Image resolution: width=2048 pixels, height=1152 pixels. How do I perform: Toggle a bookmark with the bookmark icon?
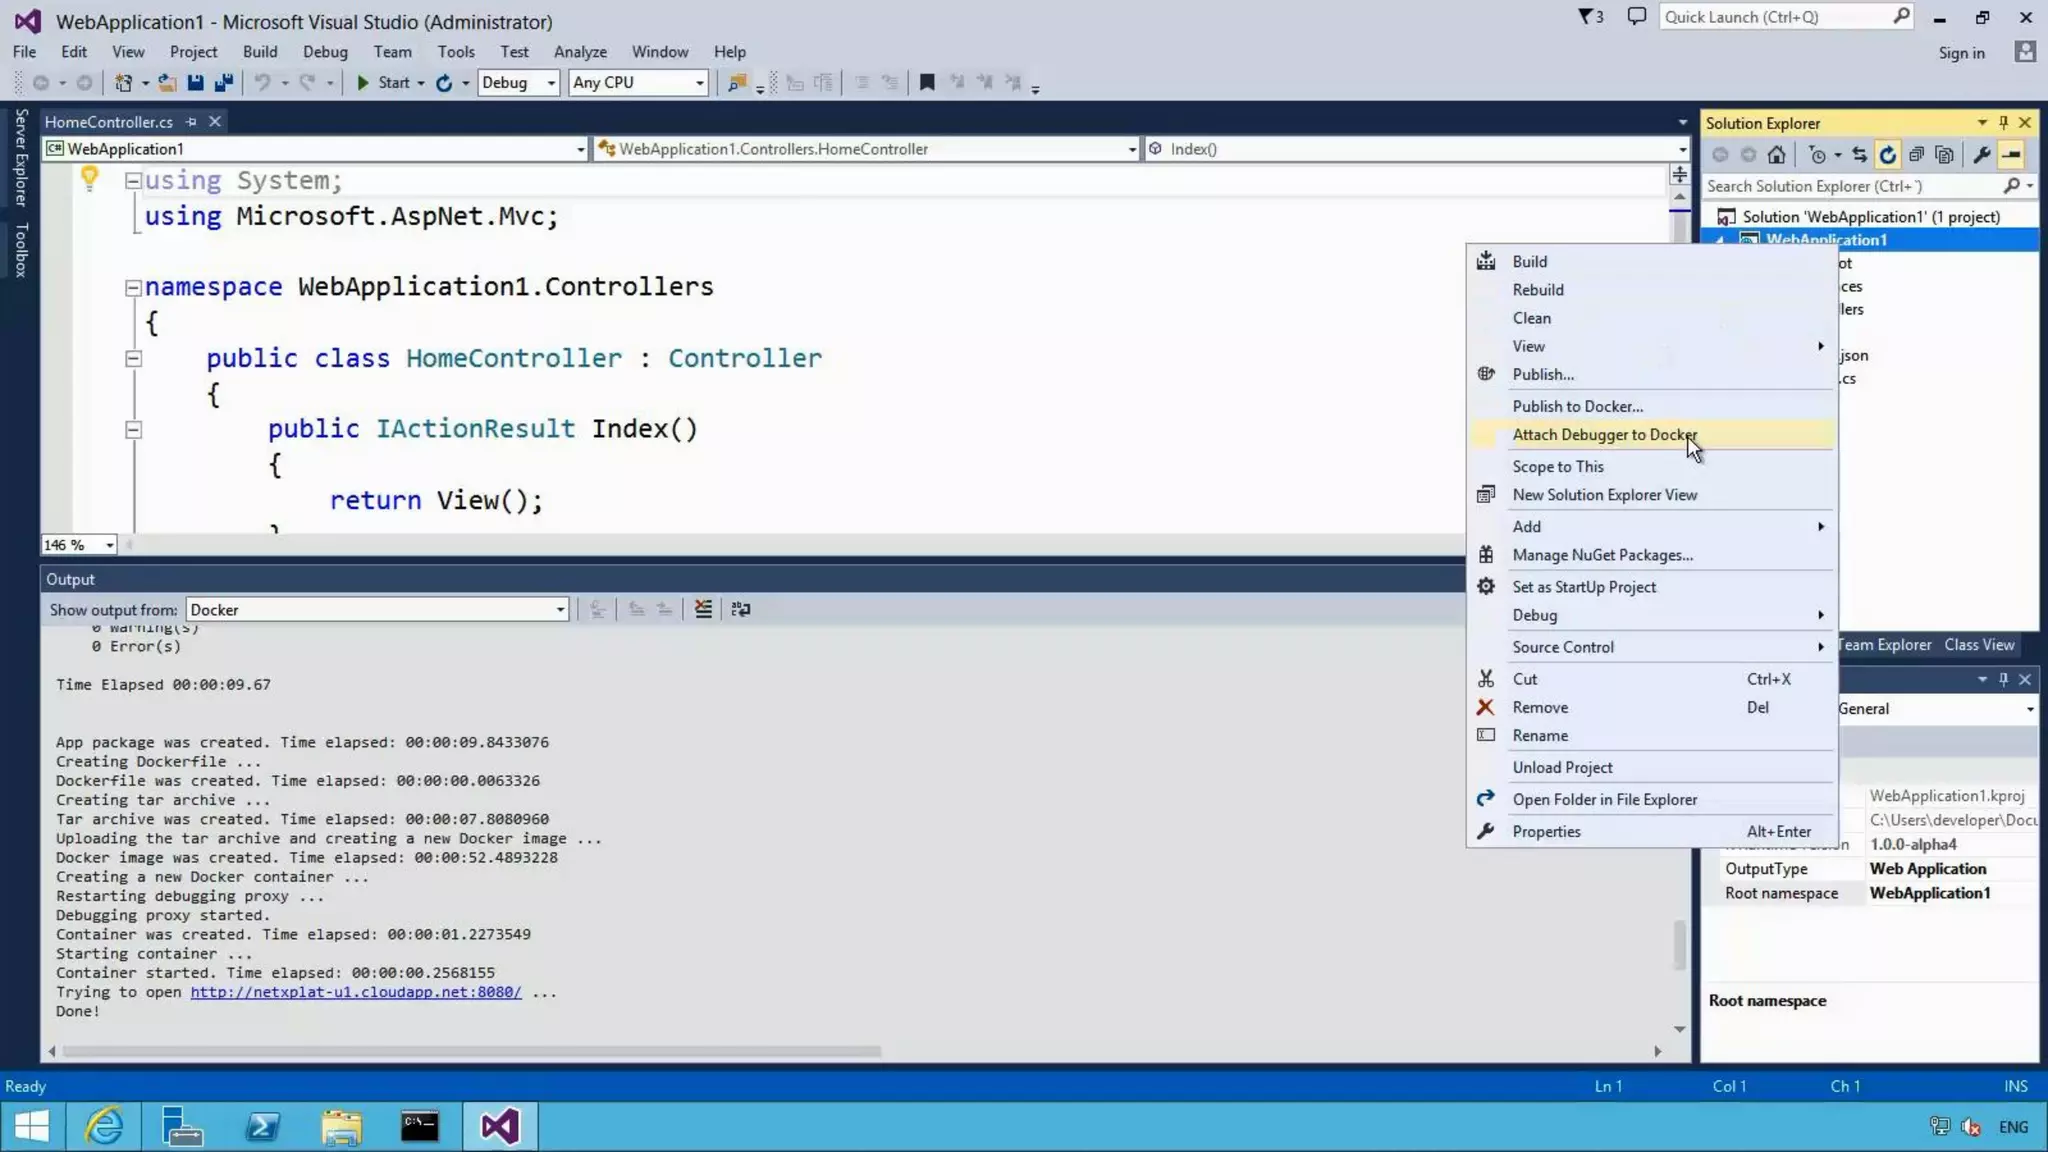[x=927, y=83]
